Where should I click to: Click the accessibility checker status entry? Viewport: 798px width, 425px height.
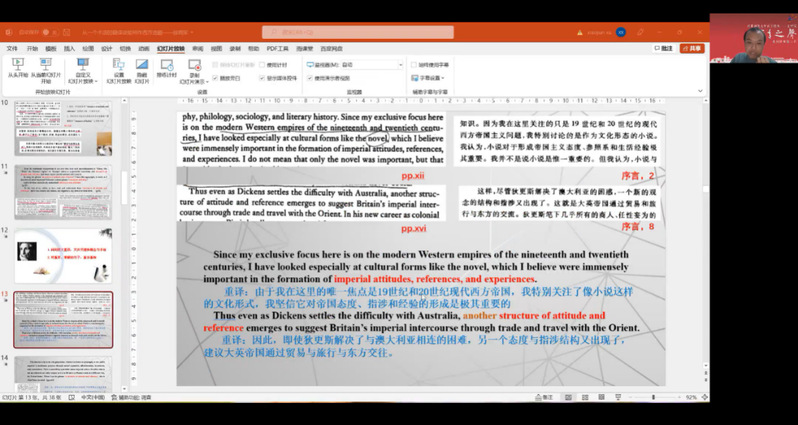[x=131, y=397]
